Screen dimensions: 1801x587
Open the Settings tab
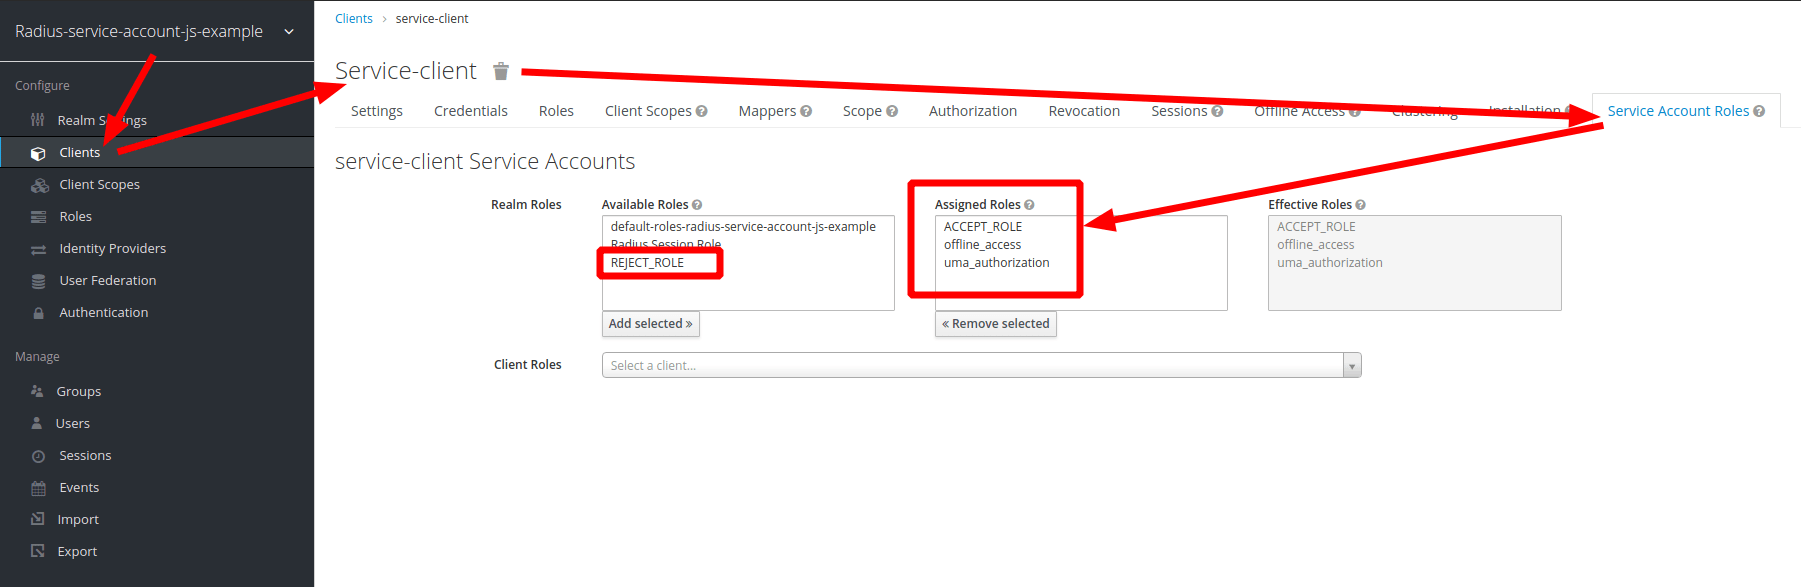click(x=377, y=111)
